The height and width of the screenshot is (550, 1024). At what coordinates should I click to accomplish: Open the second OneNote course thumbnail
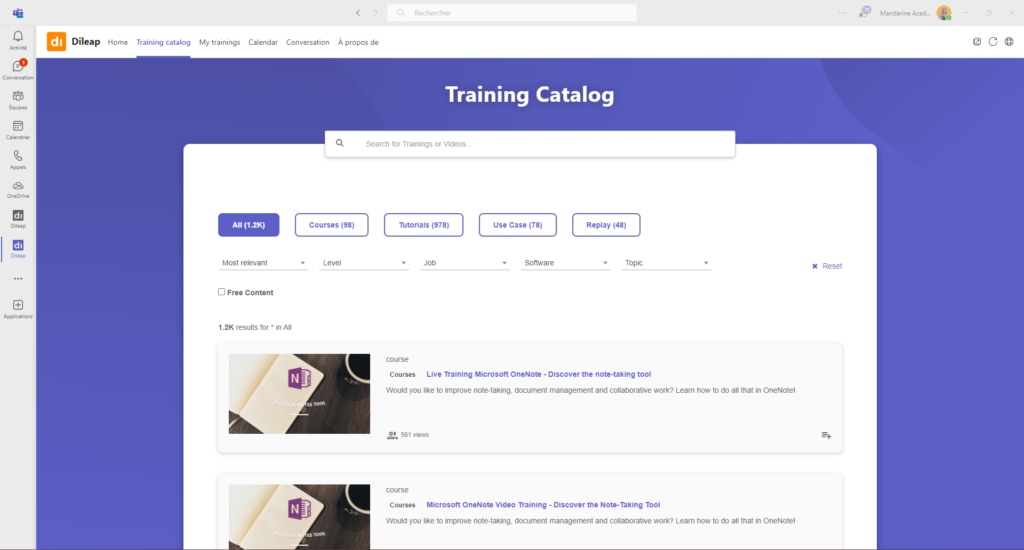pos(299,517)
